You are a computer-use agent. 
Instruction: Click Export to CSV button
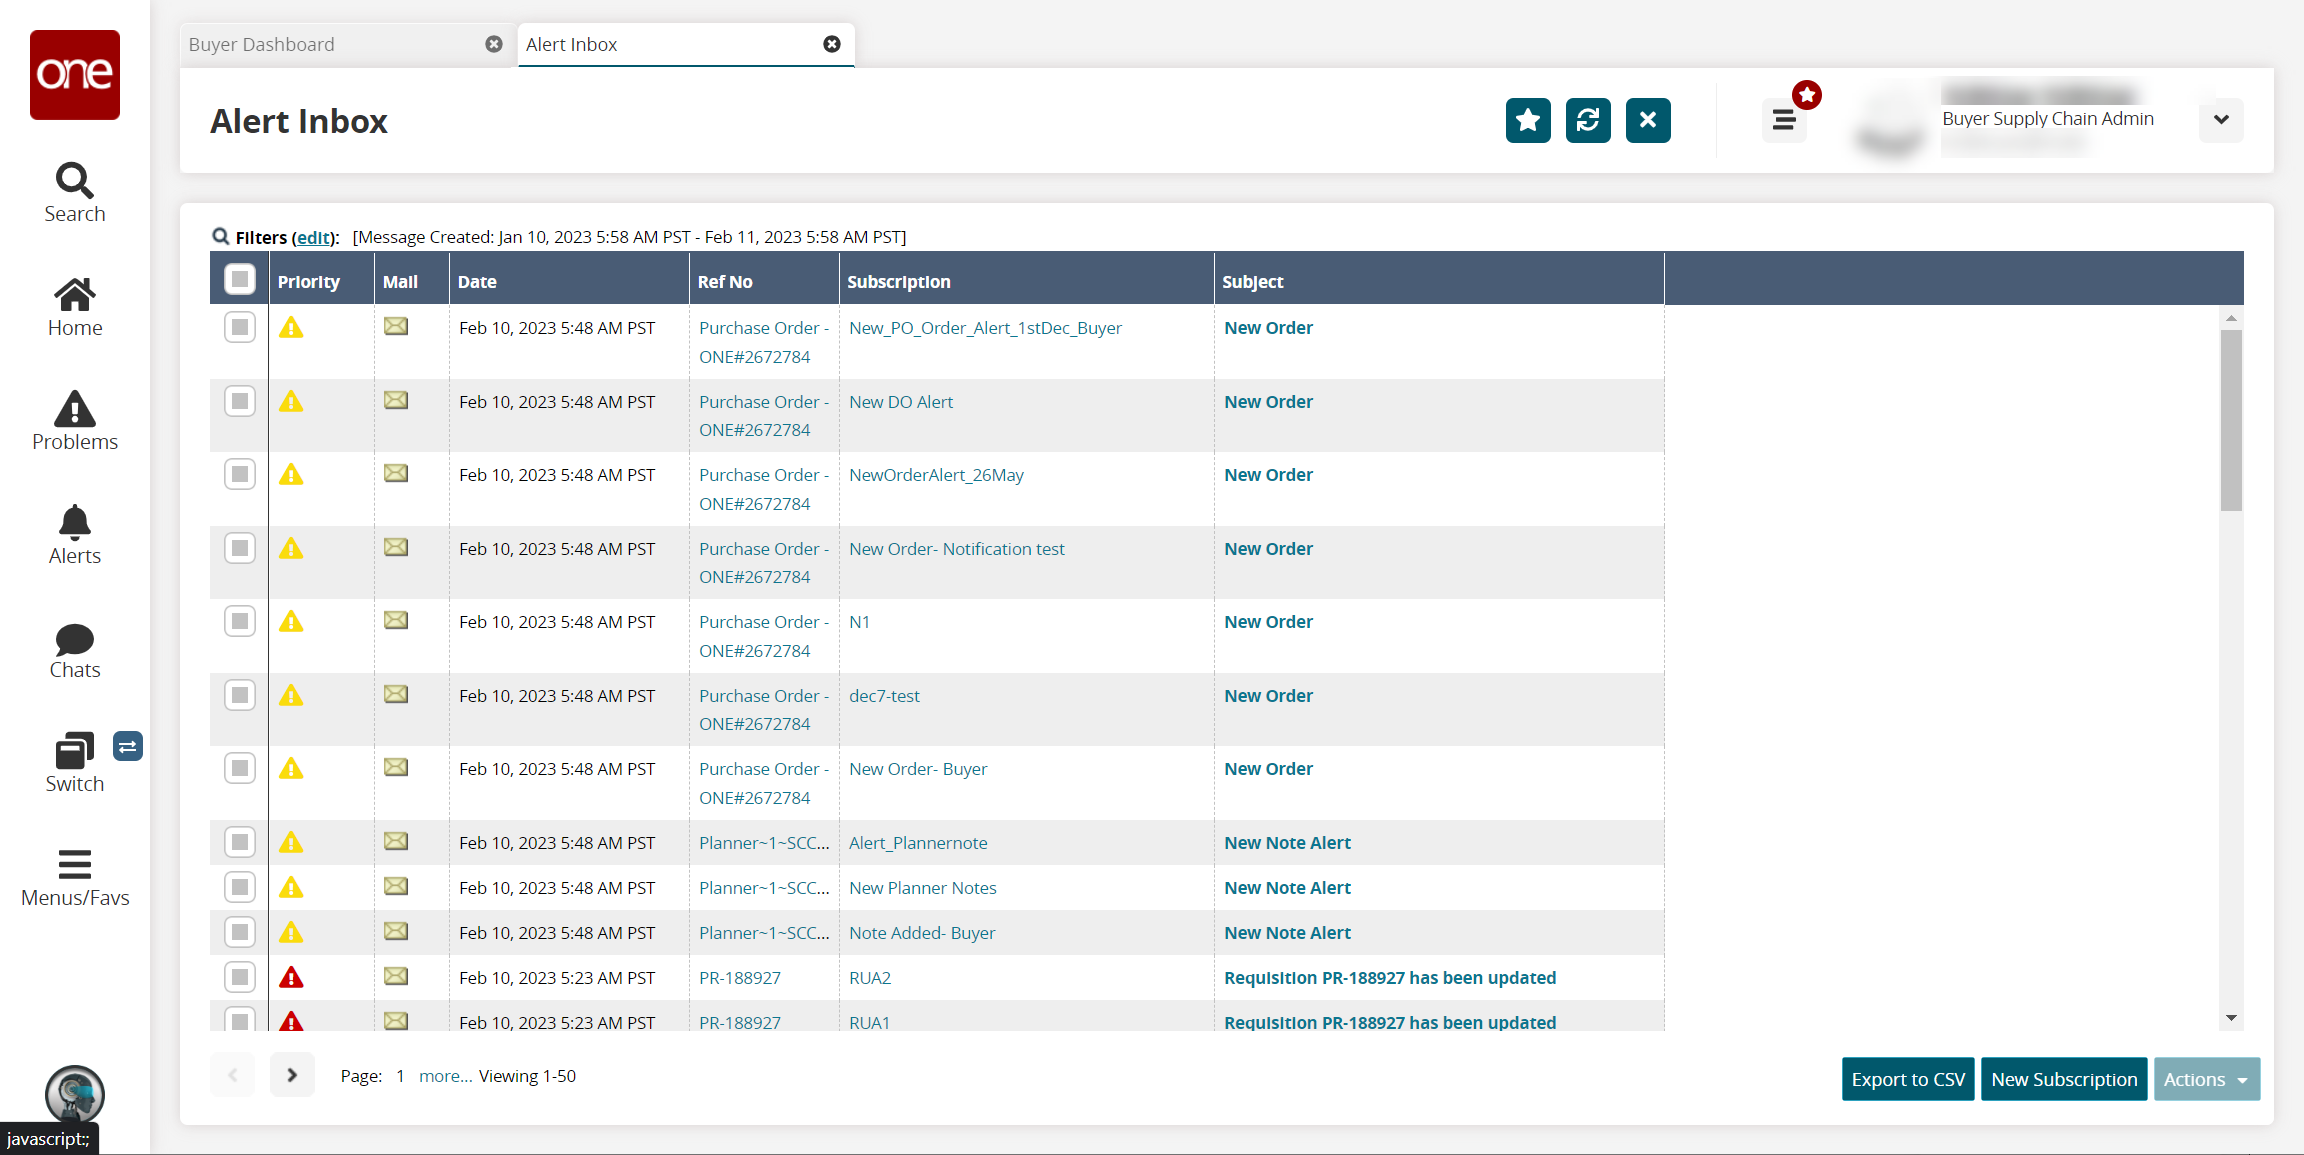point(1907,1079)
